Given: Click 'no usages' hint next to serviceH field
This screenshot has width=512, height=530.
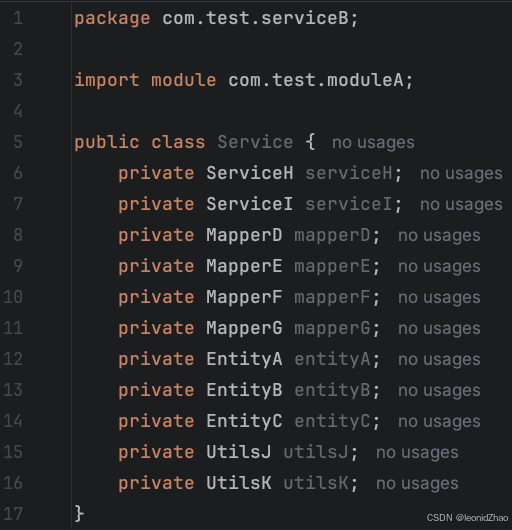Looking at the screenshot, I should pos(461,173).
